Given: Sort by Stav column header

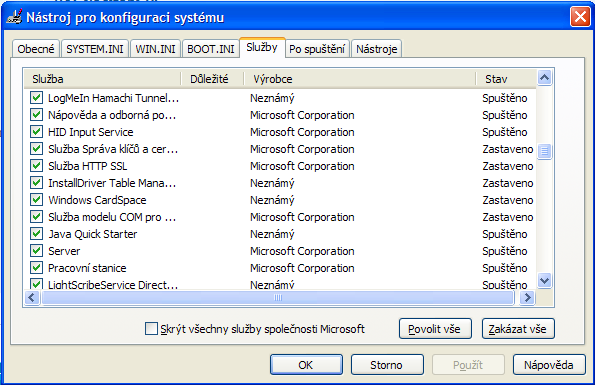Looking at the screenshot, I should [506, 79].
